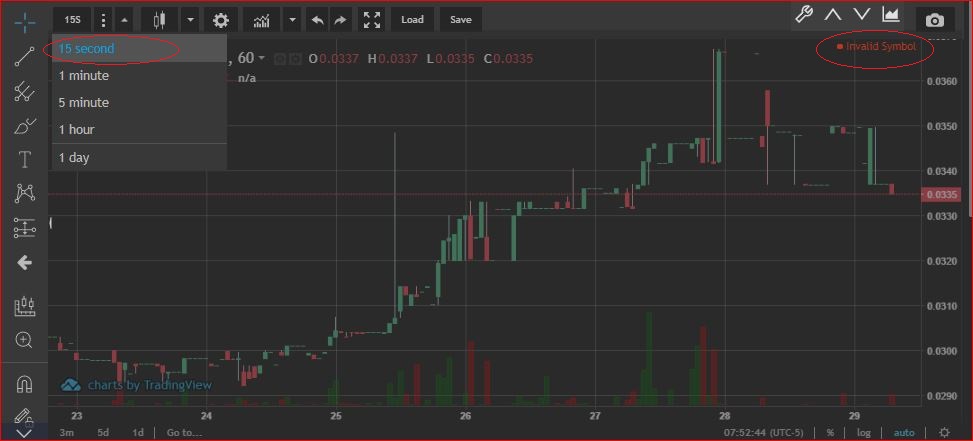Choose 15 second interval from list
The width and height of the screenshot is (973, 441).
click(x=139, y=48)
